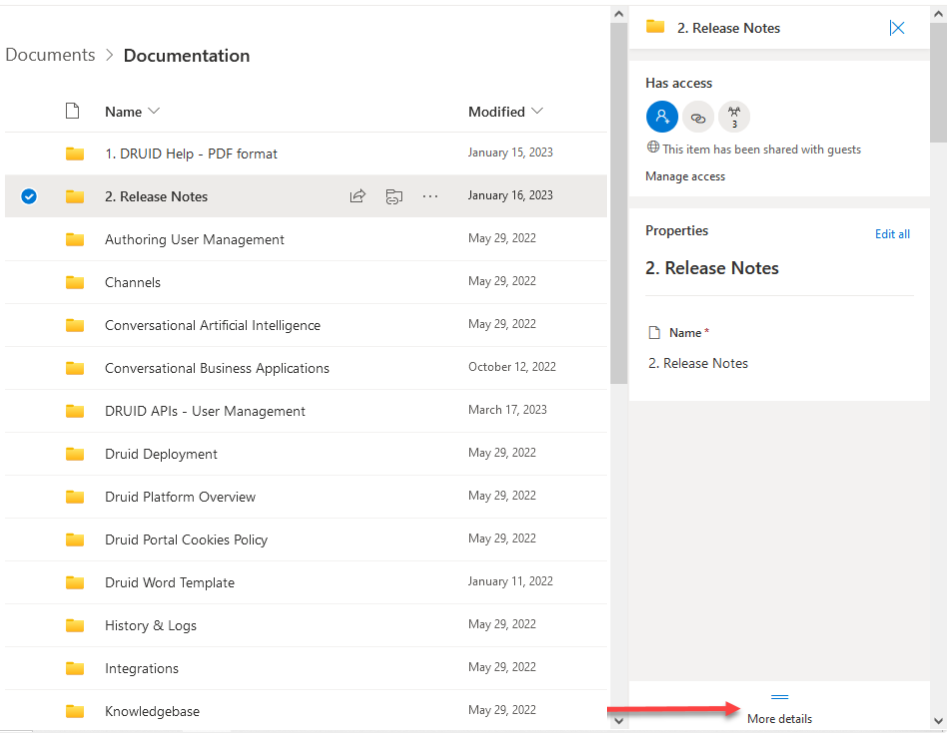View the group of 3 members access icon
947x735 pixels.
[734, 116]
